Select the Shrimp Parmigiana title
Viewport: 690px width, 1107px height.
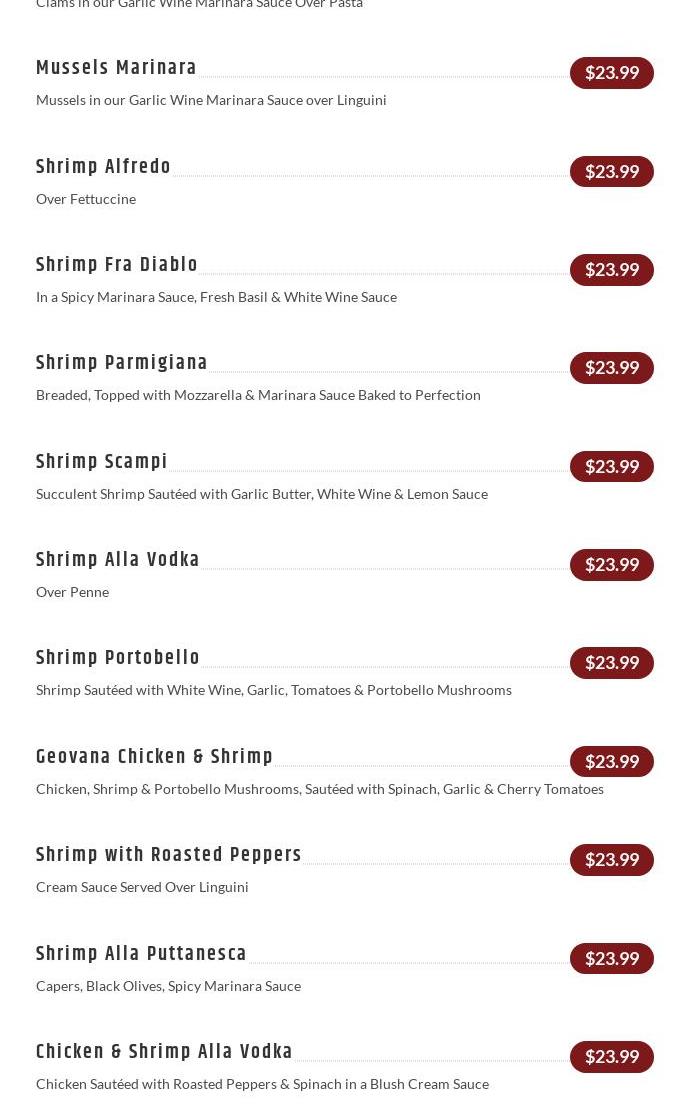[x=121, y=363]
